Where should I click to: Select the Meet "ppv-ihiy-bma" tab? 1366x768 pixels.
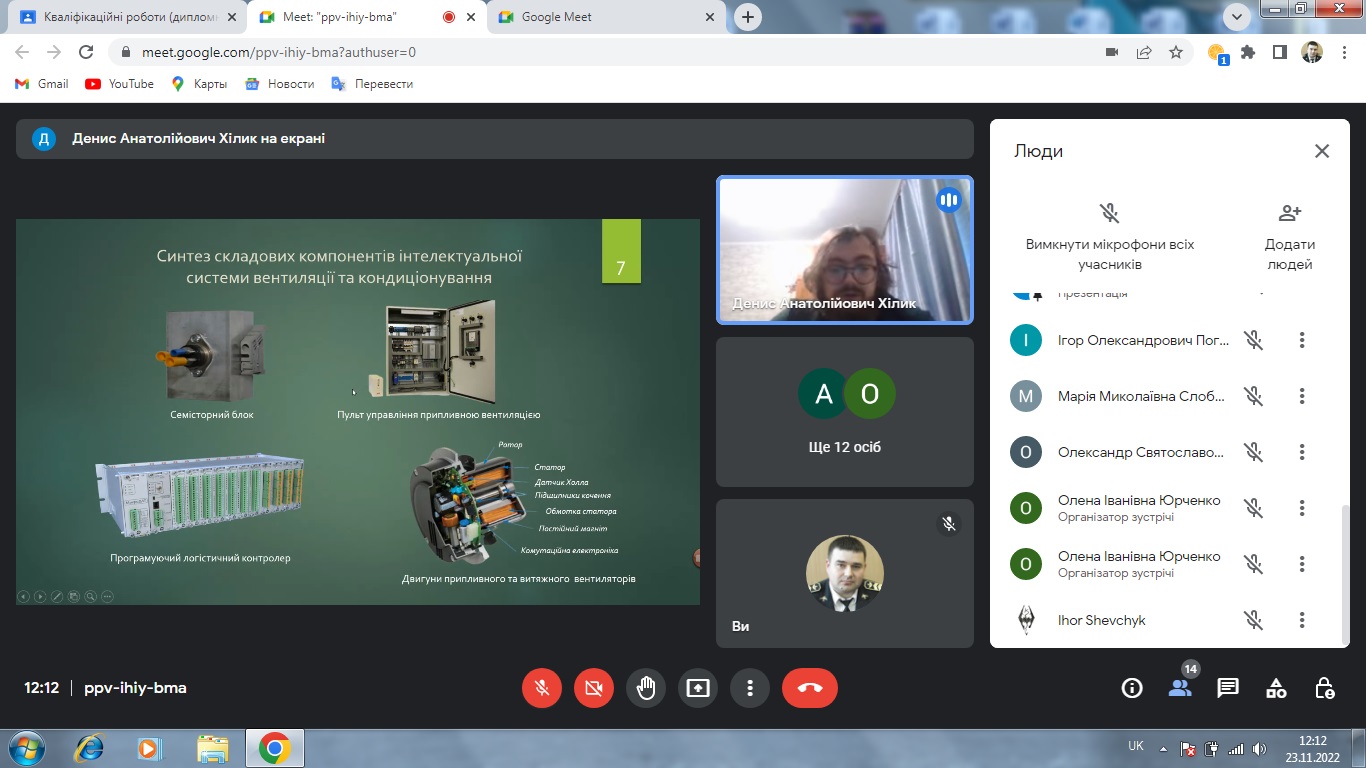pyautogui.click(x=366, y=17)
